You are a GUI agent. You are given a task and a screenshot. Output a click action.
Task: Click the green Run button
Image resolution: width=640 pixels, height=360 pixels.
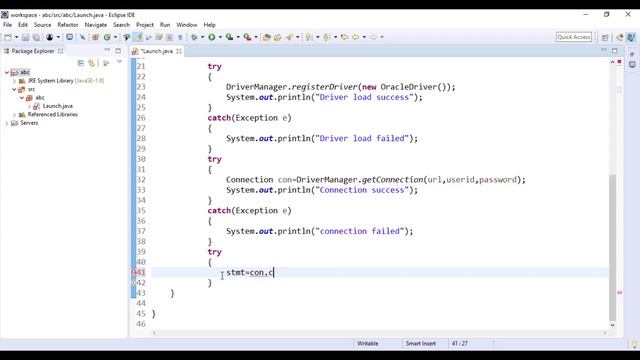click(211, 37)
